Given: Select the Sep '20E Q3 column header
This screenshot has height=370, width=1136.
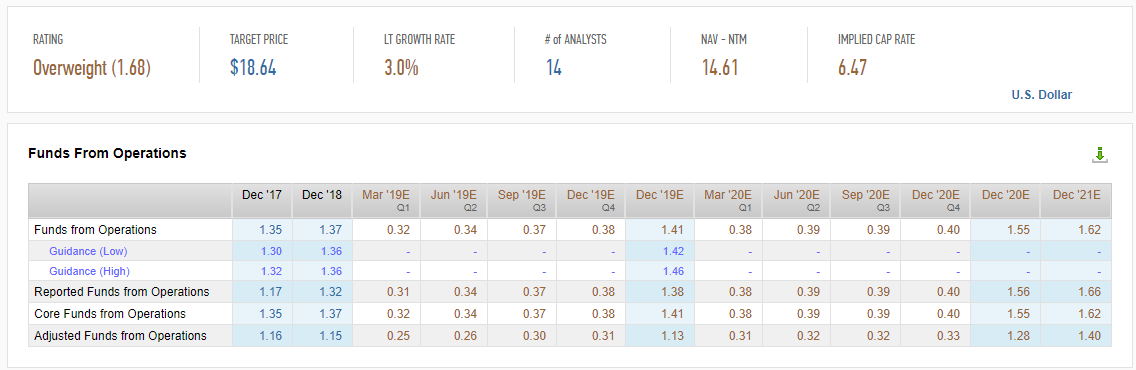Looking at the screenshot, I should coord(865,201).
